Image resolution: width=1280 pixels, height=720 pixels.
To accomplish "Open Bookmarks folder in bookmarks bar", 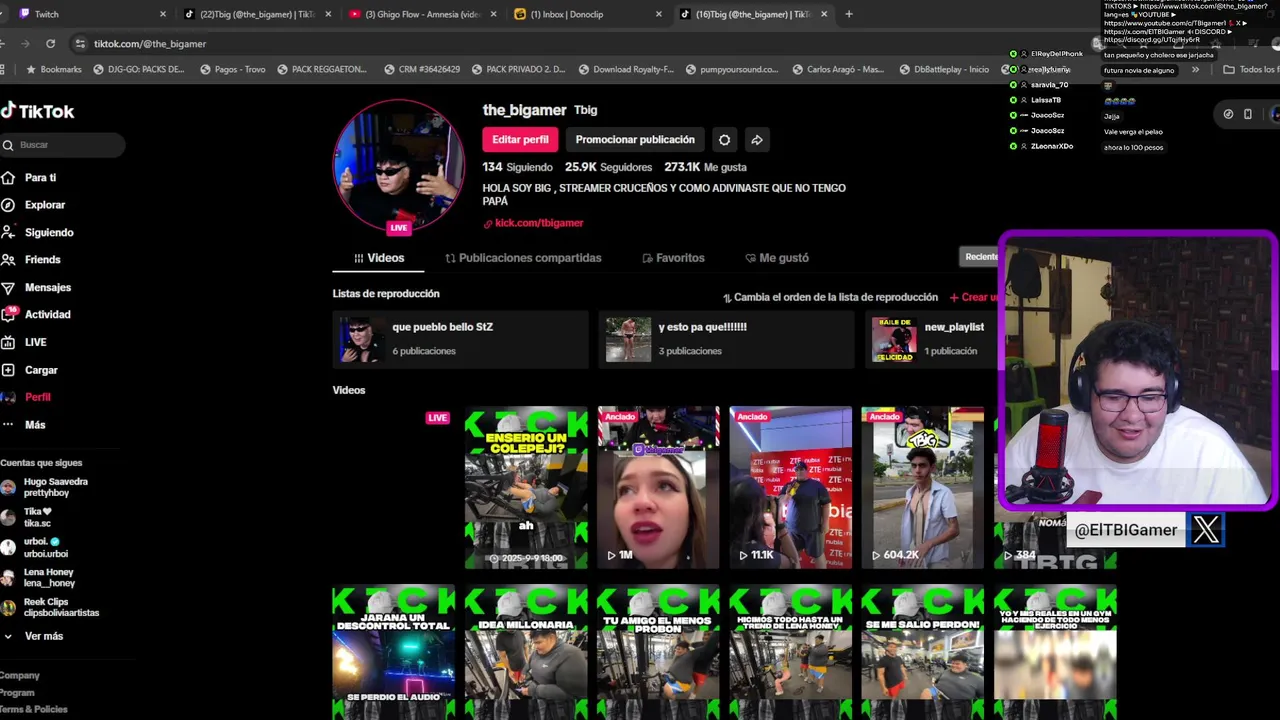I will tap(54, 70).
